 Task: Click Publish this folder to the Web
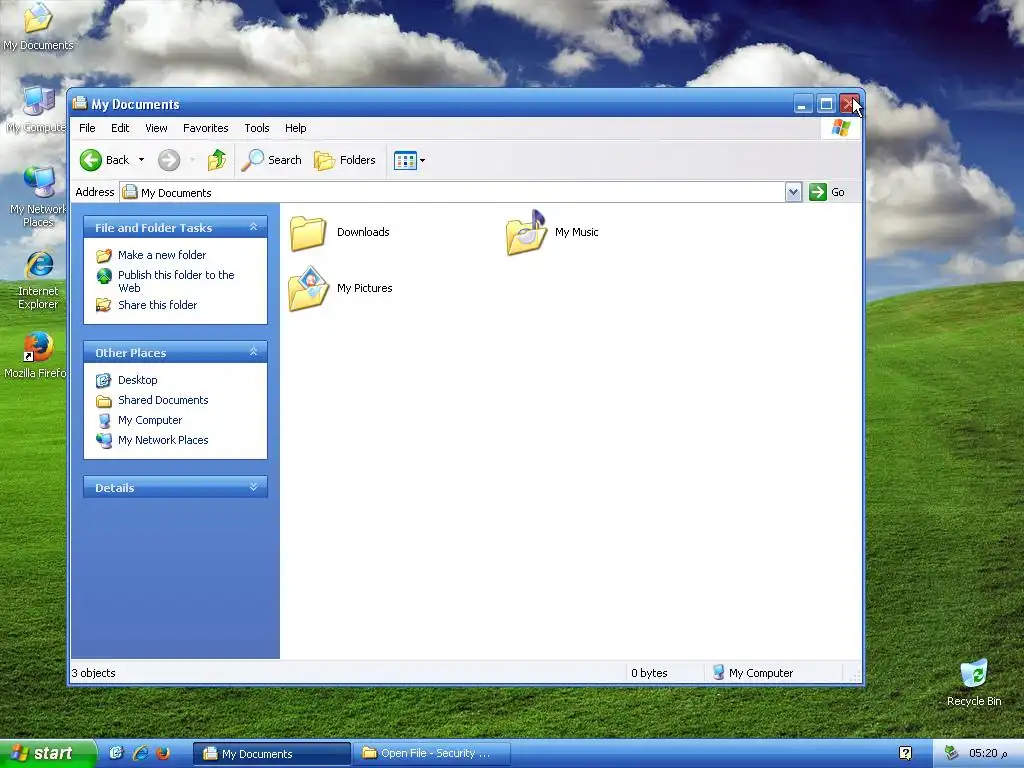click(176, 281)
